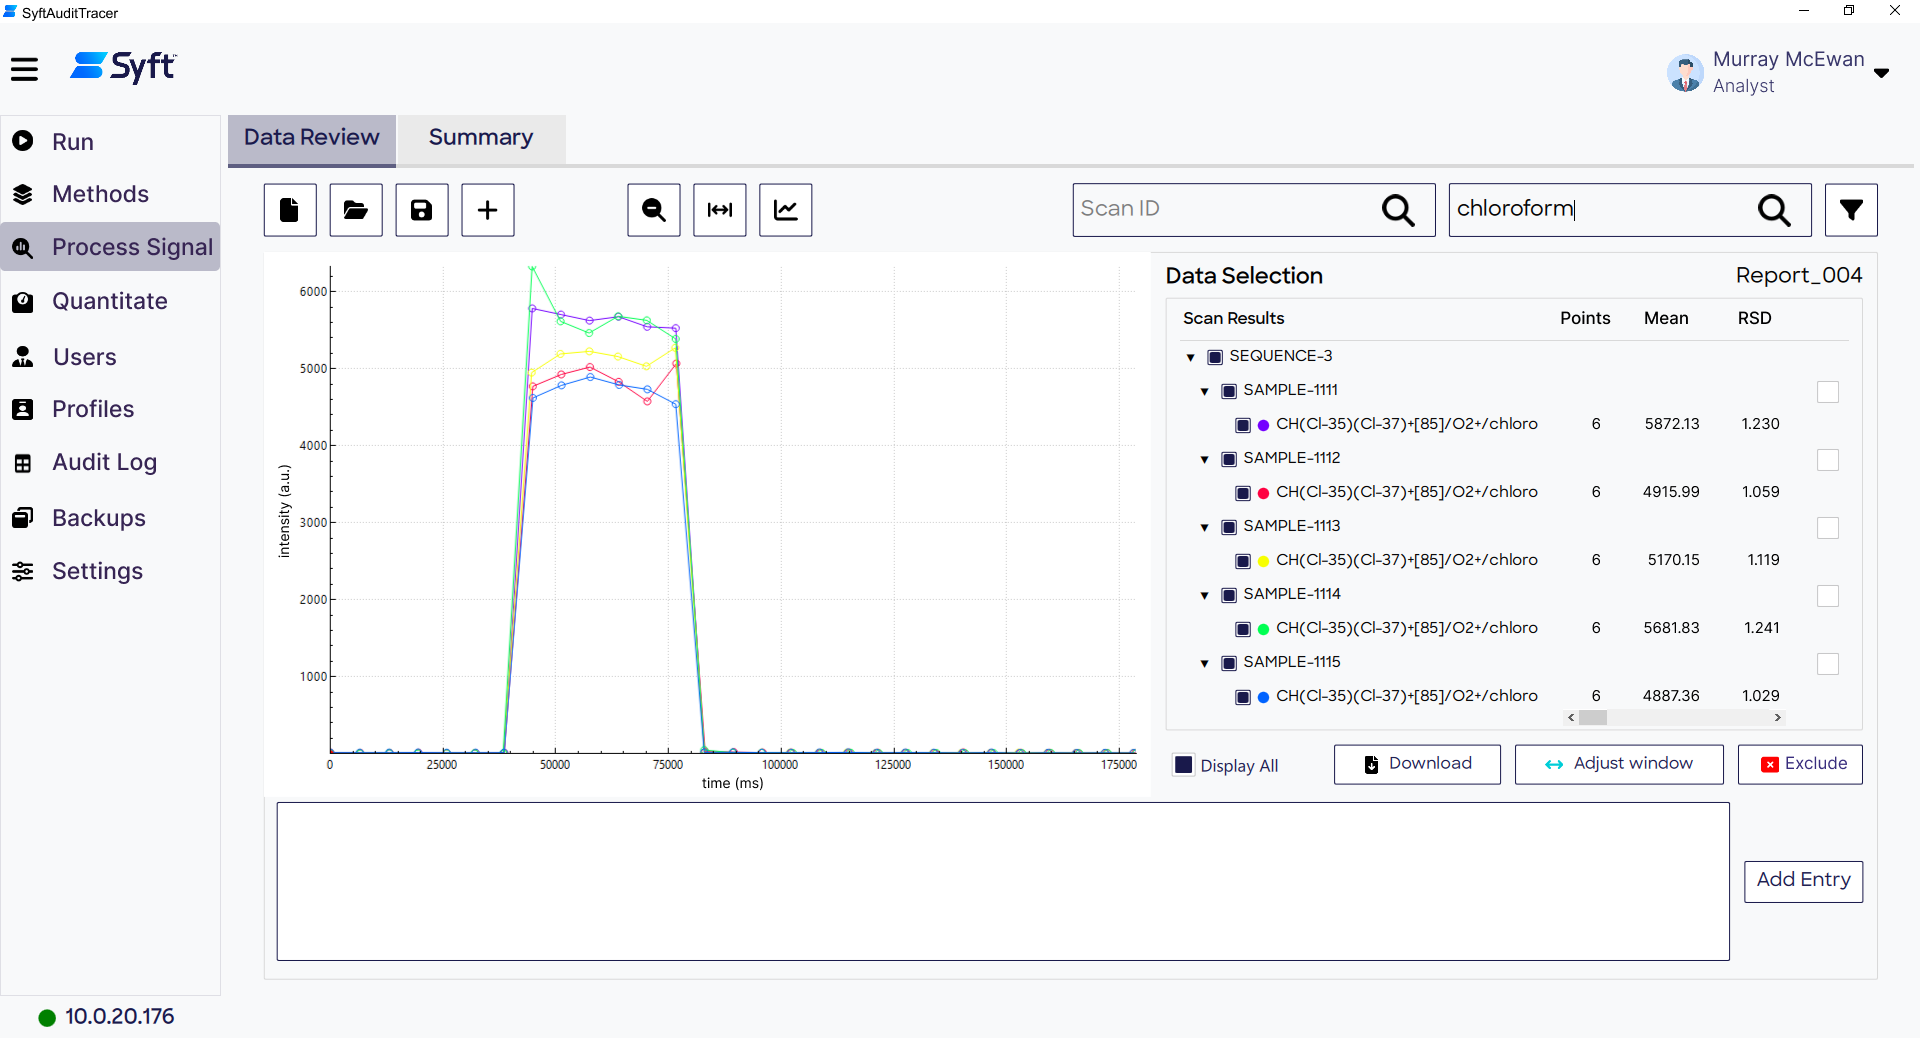
Task: Uncheck the SAMPLE-1111 tree checkbox
Action: point(1229,391)
